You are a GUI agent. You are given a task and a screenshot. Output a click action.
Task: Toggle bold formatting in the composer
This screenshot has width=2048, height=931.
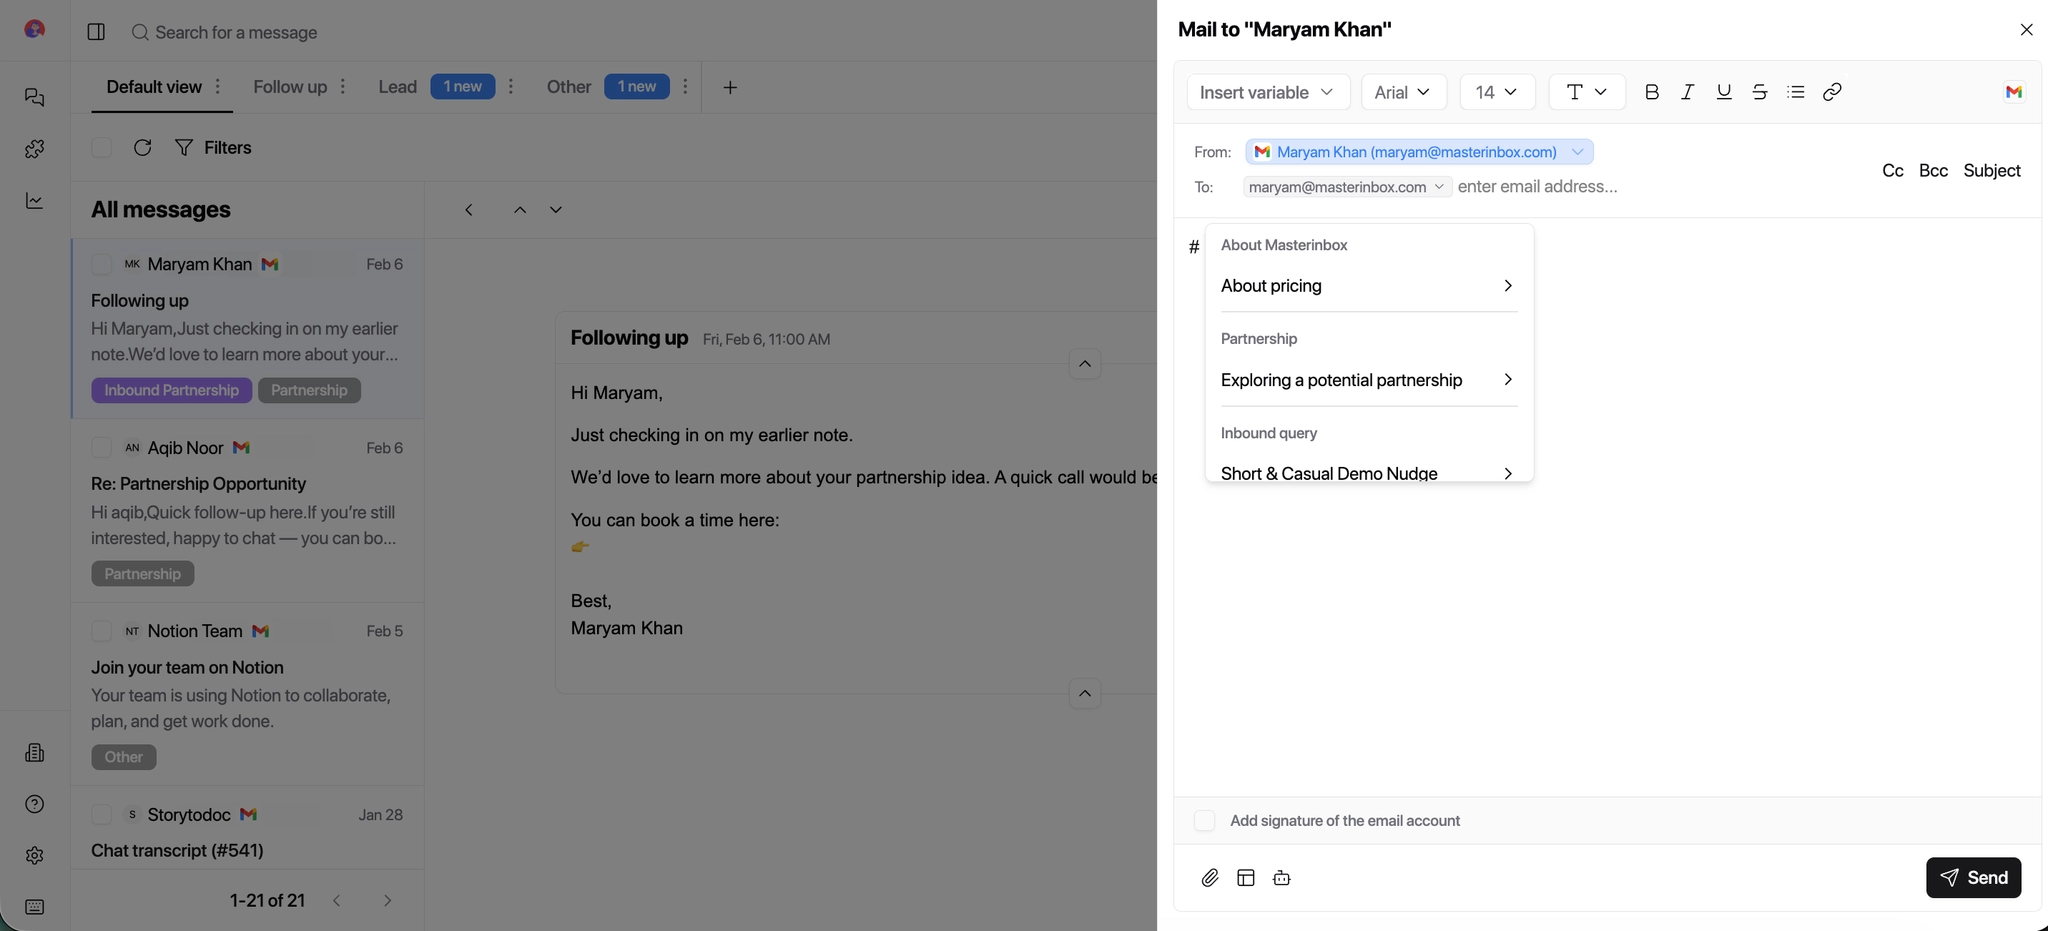click(x=1651, y=91)
